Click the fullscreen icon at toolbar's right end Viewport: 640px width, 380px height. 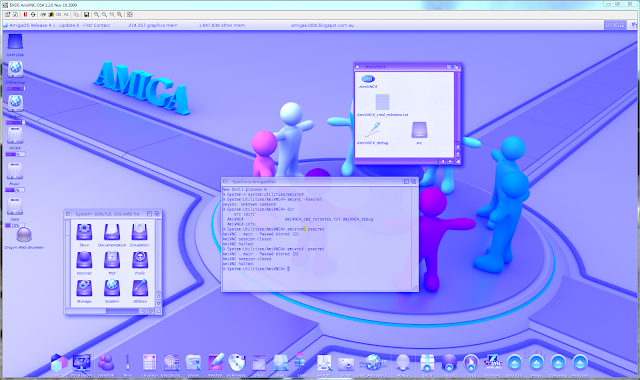point(130,14)
